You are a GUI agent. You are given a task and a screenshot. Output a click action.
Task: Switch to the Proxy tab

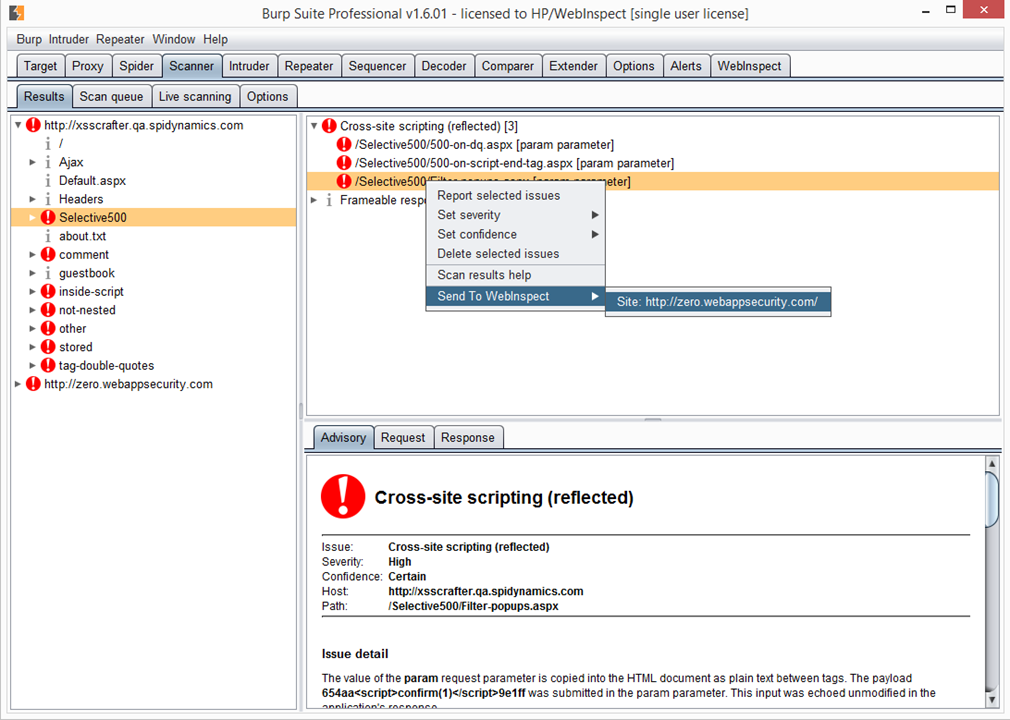click(88, 66)
